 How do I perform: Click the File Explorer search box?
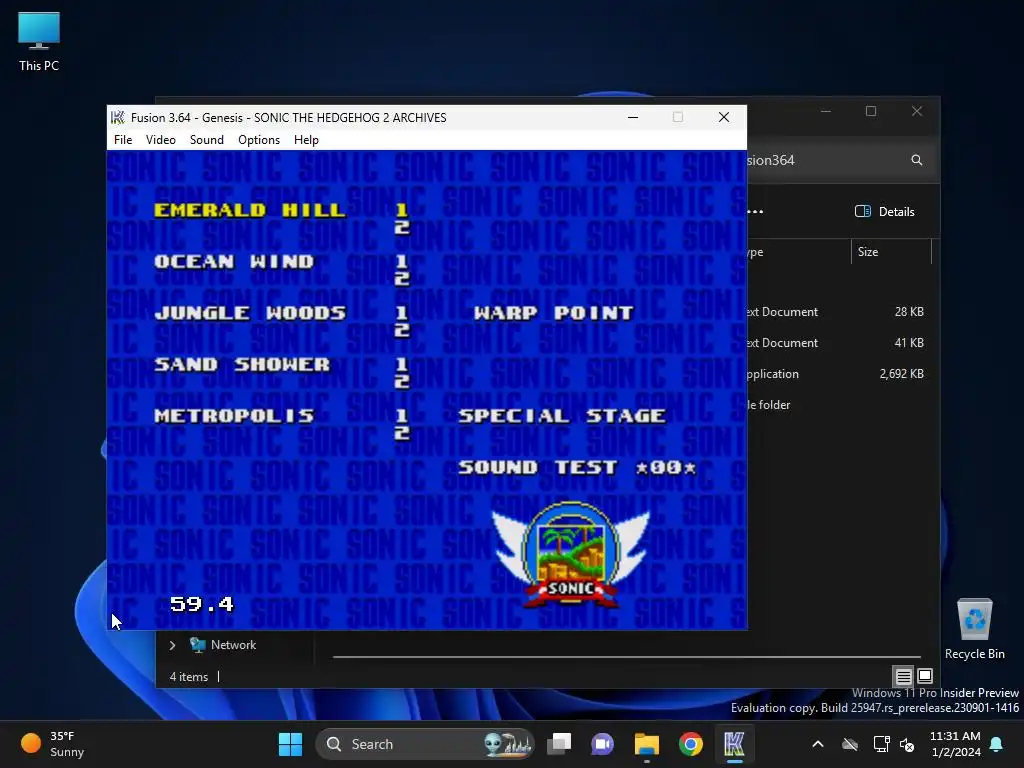(x=839, y=160)
